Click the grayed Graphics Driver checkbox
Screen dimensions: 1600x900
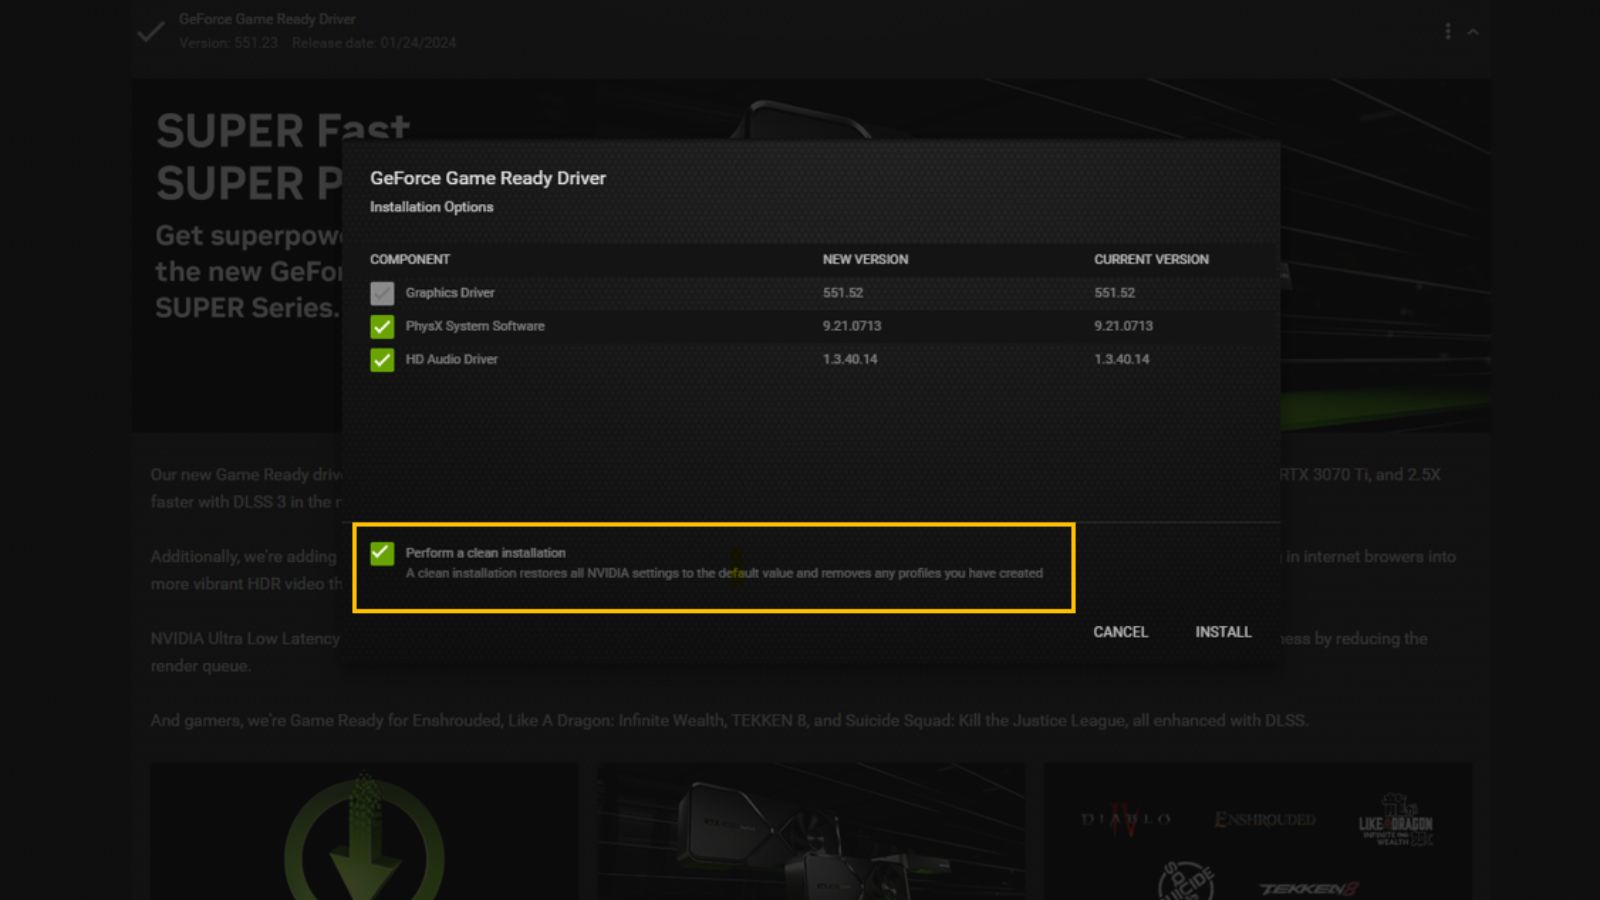pyautogui.click(x=381, y=292)
